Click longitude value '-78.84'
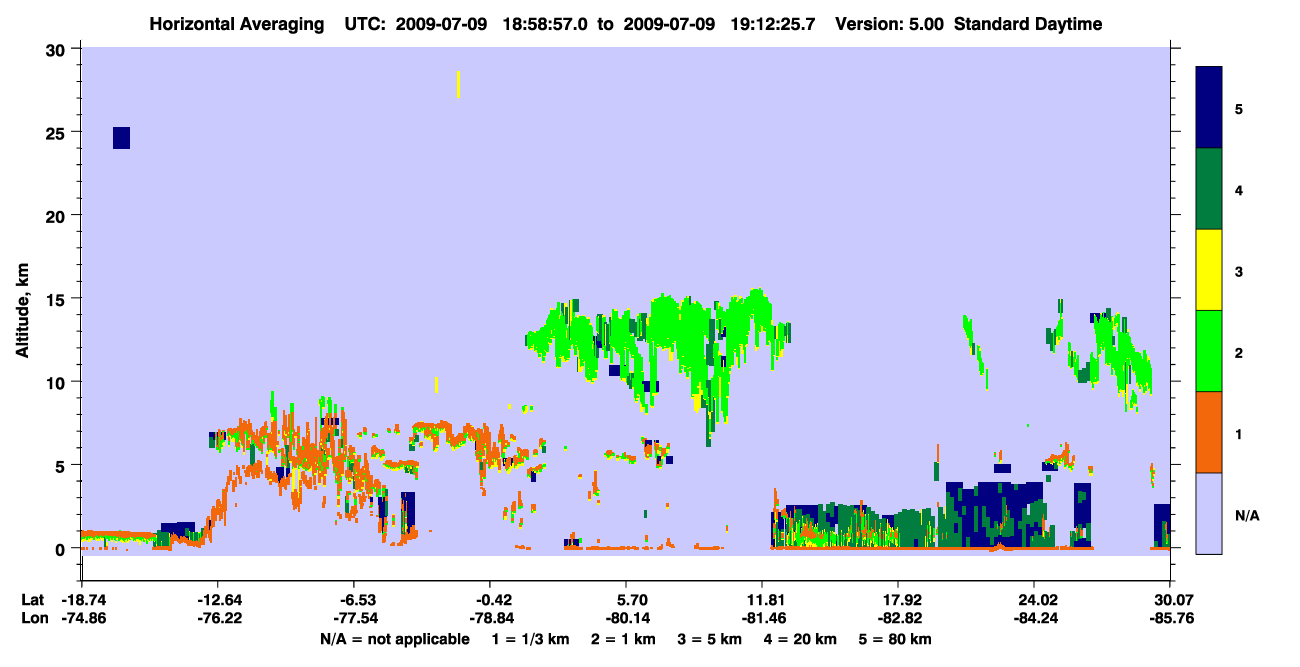Image resolution: width=1300 pixels, height=667 pixels. pyautogui.click(x=490, y=618)
